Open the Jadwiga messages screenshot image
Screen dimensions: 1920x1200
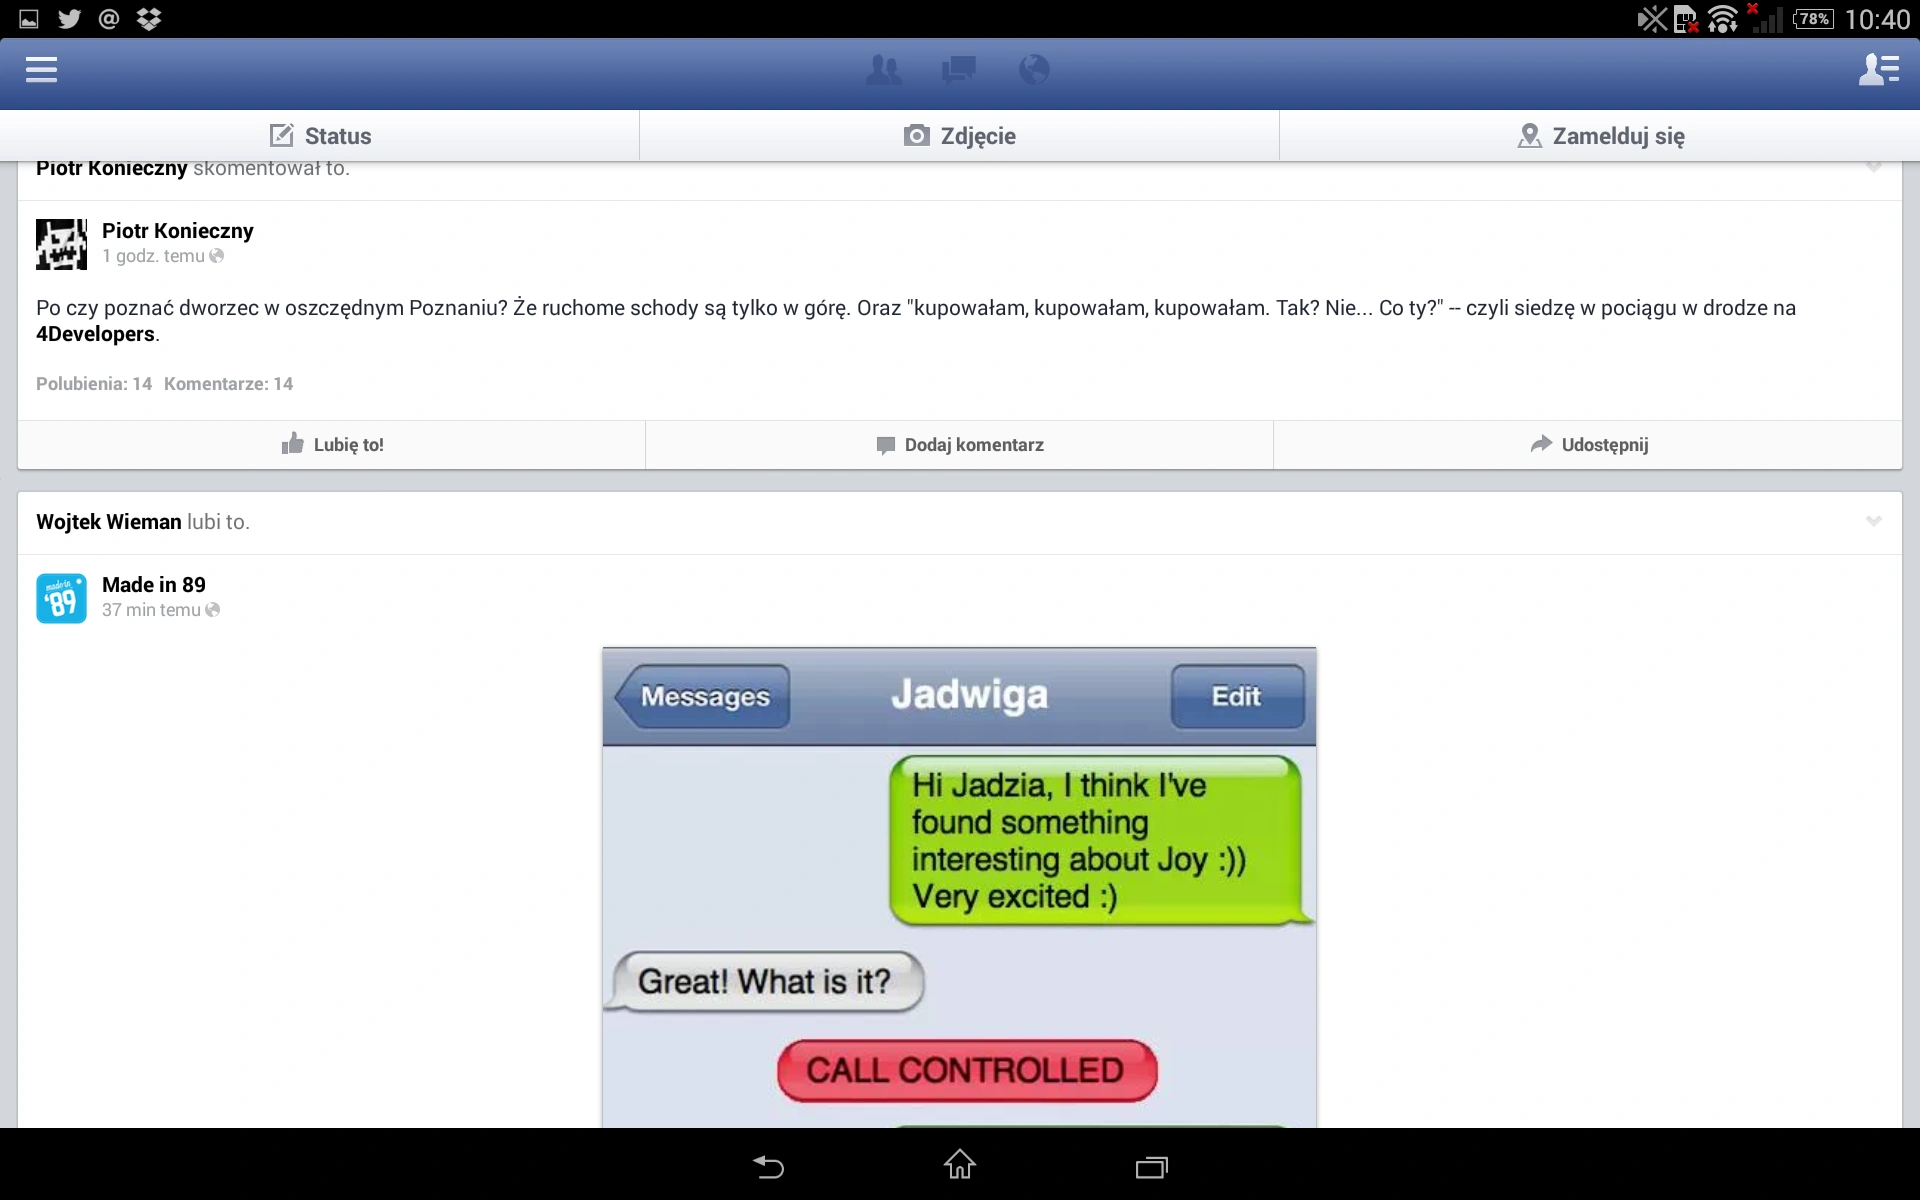pos(959,888)
